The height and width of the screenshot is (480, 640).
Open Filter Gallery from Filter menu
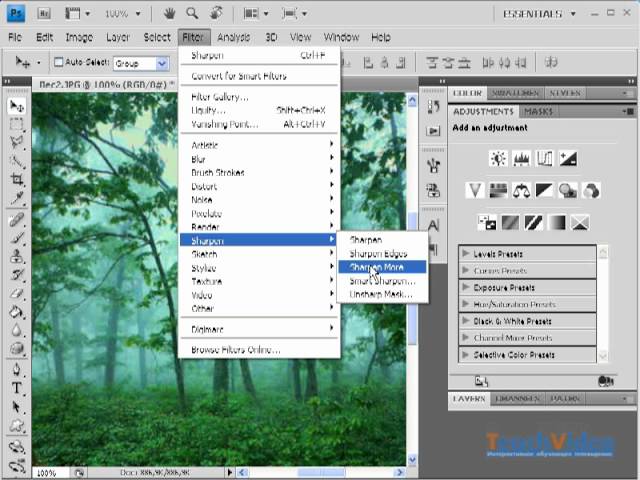259,97
